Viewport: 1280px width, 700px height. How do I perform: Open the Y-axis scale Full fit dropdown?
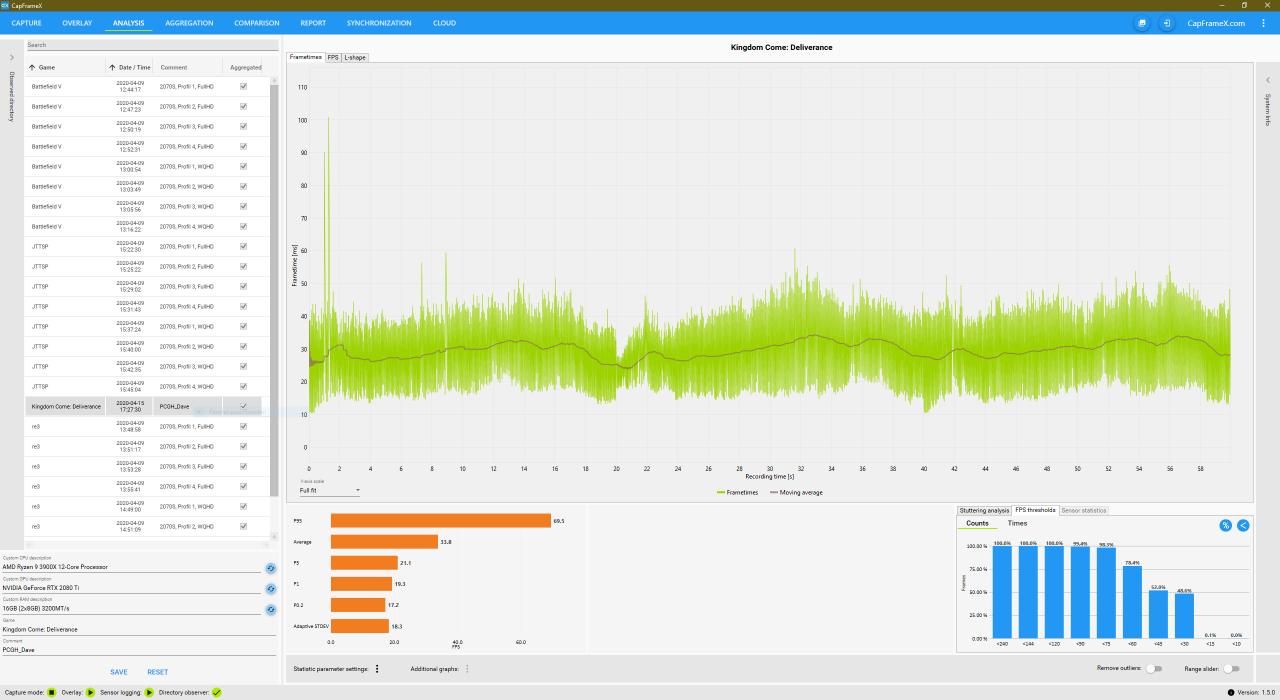329,490
